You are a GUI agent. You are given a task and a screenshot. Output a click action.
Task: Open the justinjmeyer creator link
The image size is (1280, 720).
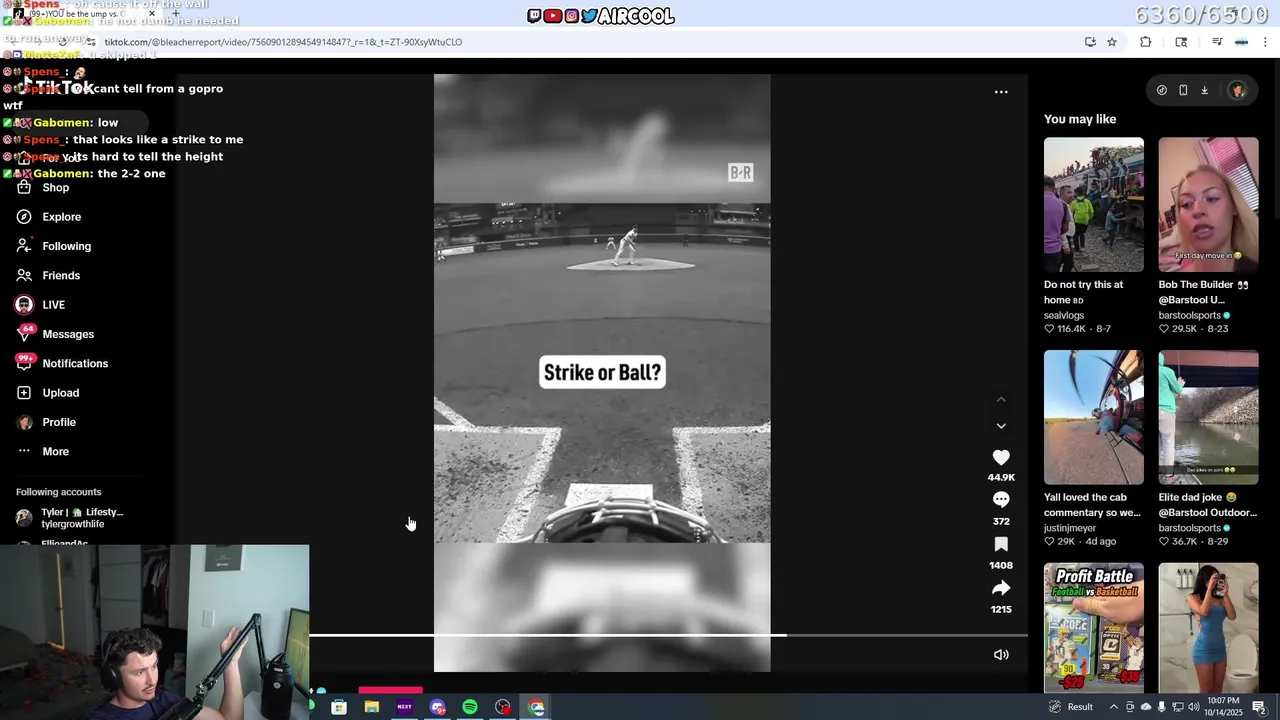[1070, 528]
